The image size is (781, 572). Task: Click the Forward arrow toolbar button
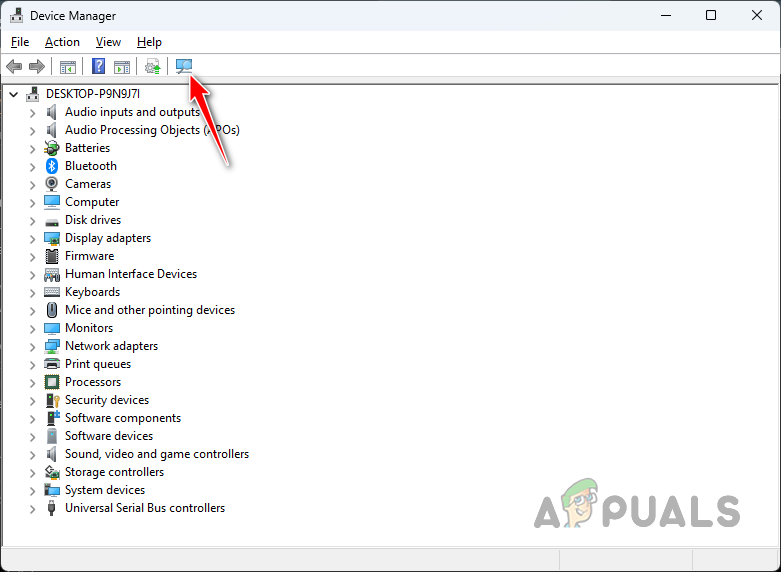[37, 66]
